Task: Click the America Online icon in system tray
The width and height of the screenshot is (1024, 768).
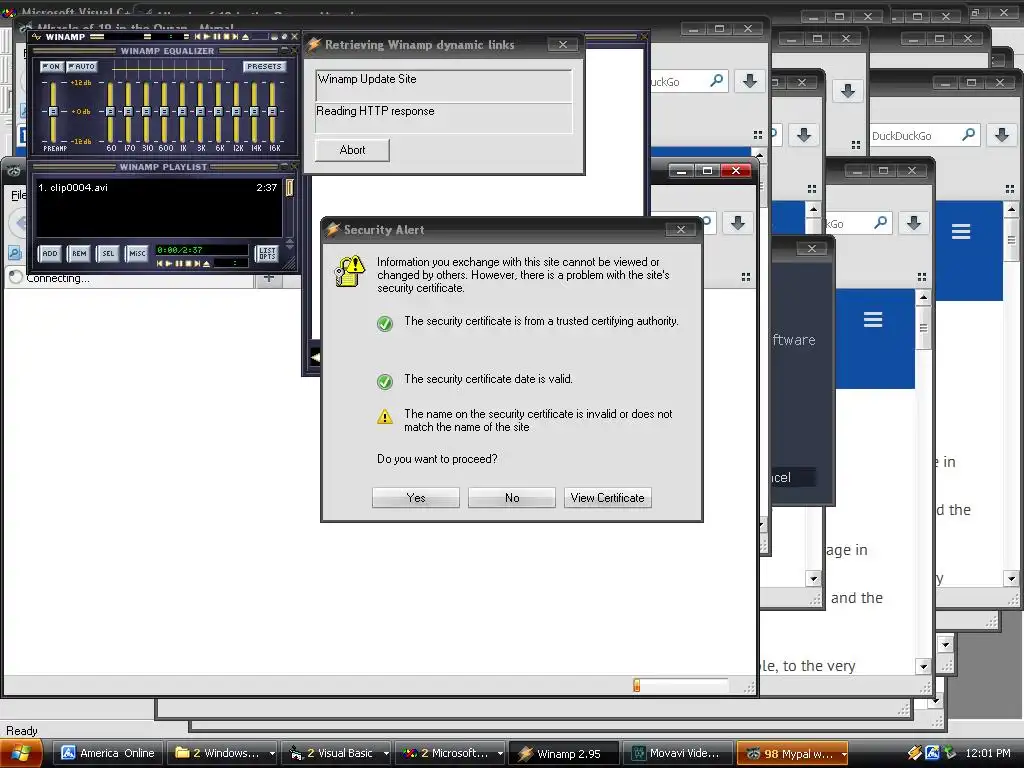Action: click(x=932, y=753)
